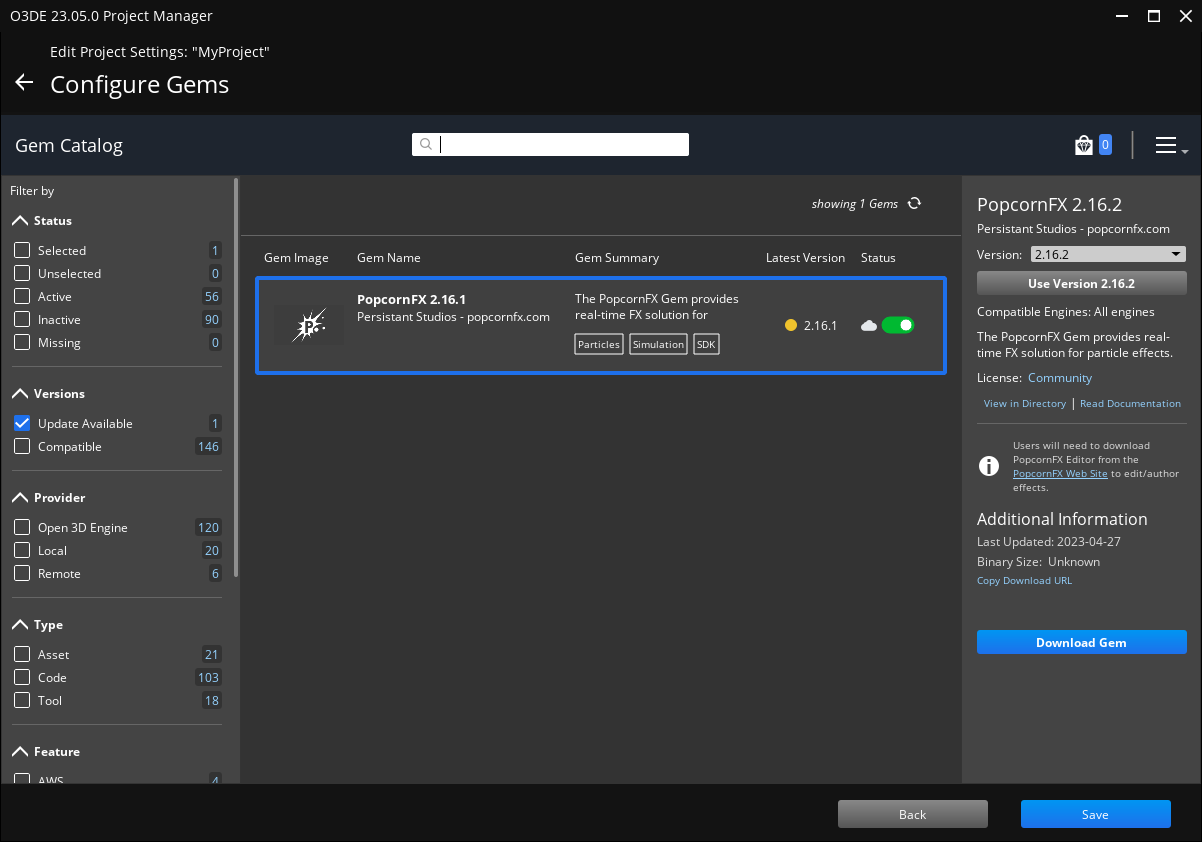Open the Version 2.16.2 dropdown
Viewport: 1202px width, 842px height.
tap(1106, 254)
